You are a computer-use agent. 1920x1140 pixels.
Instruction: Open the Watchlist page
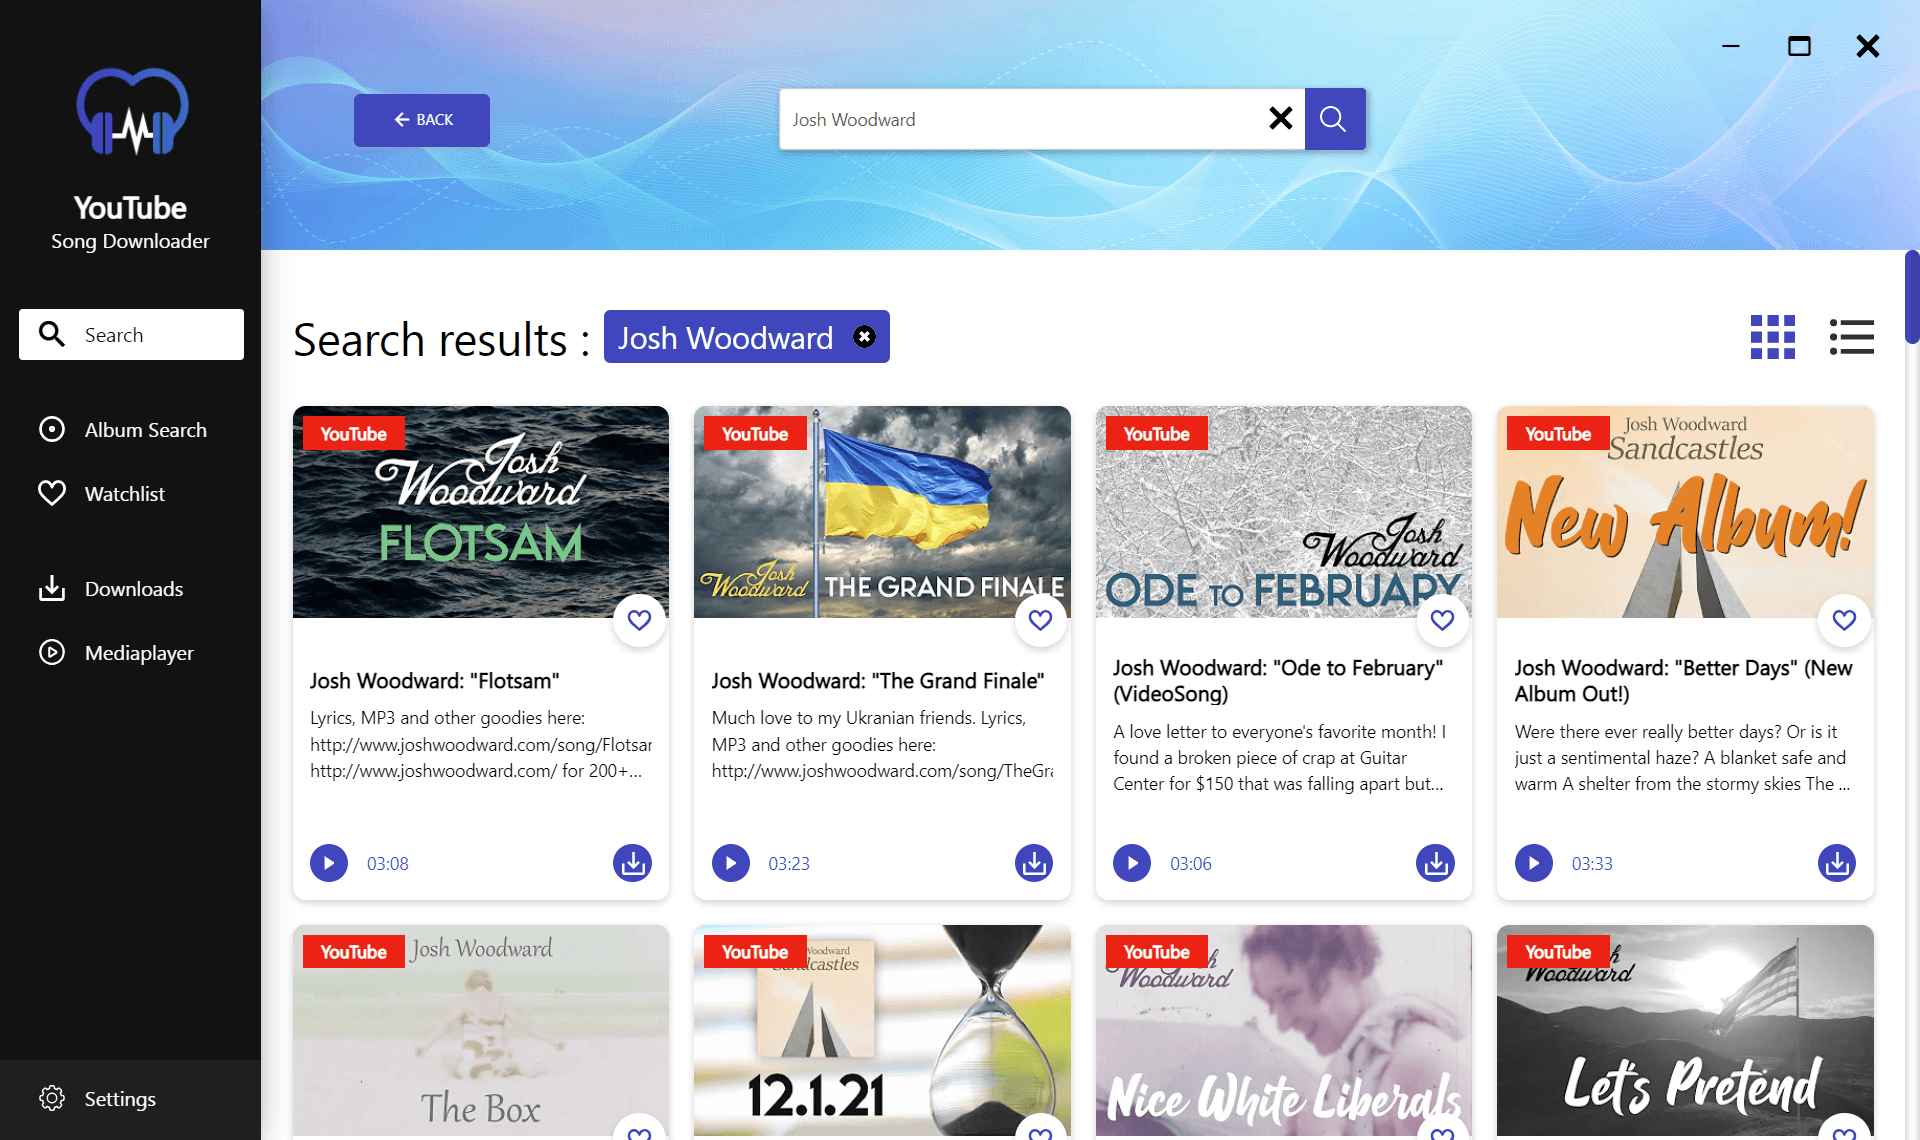[x=102, y=494]
